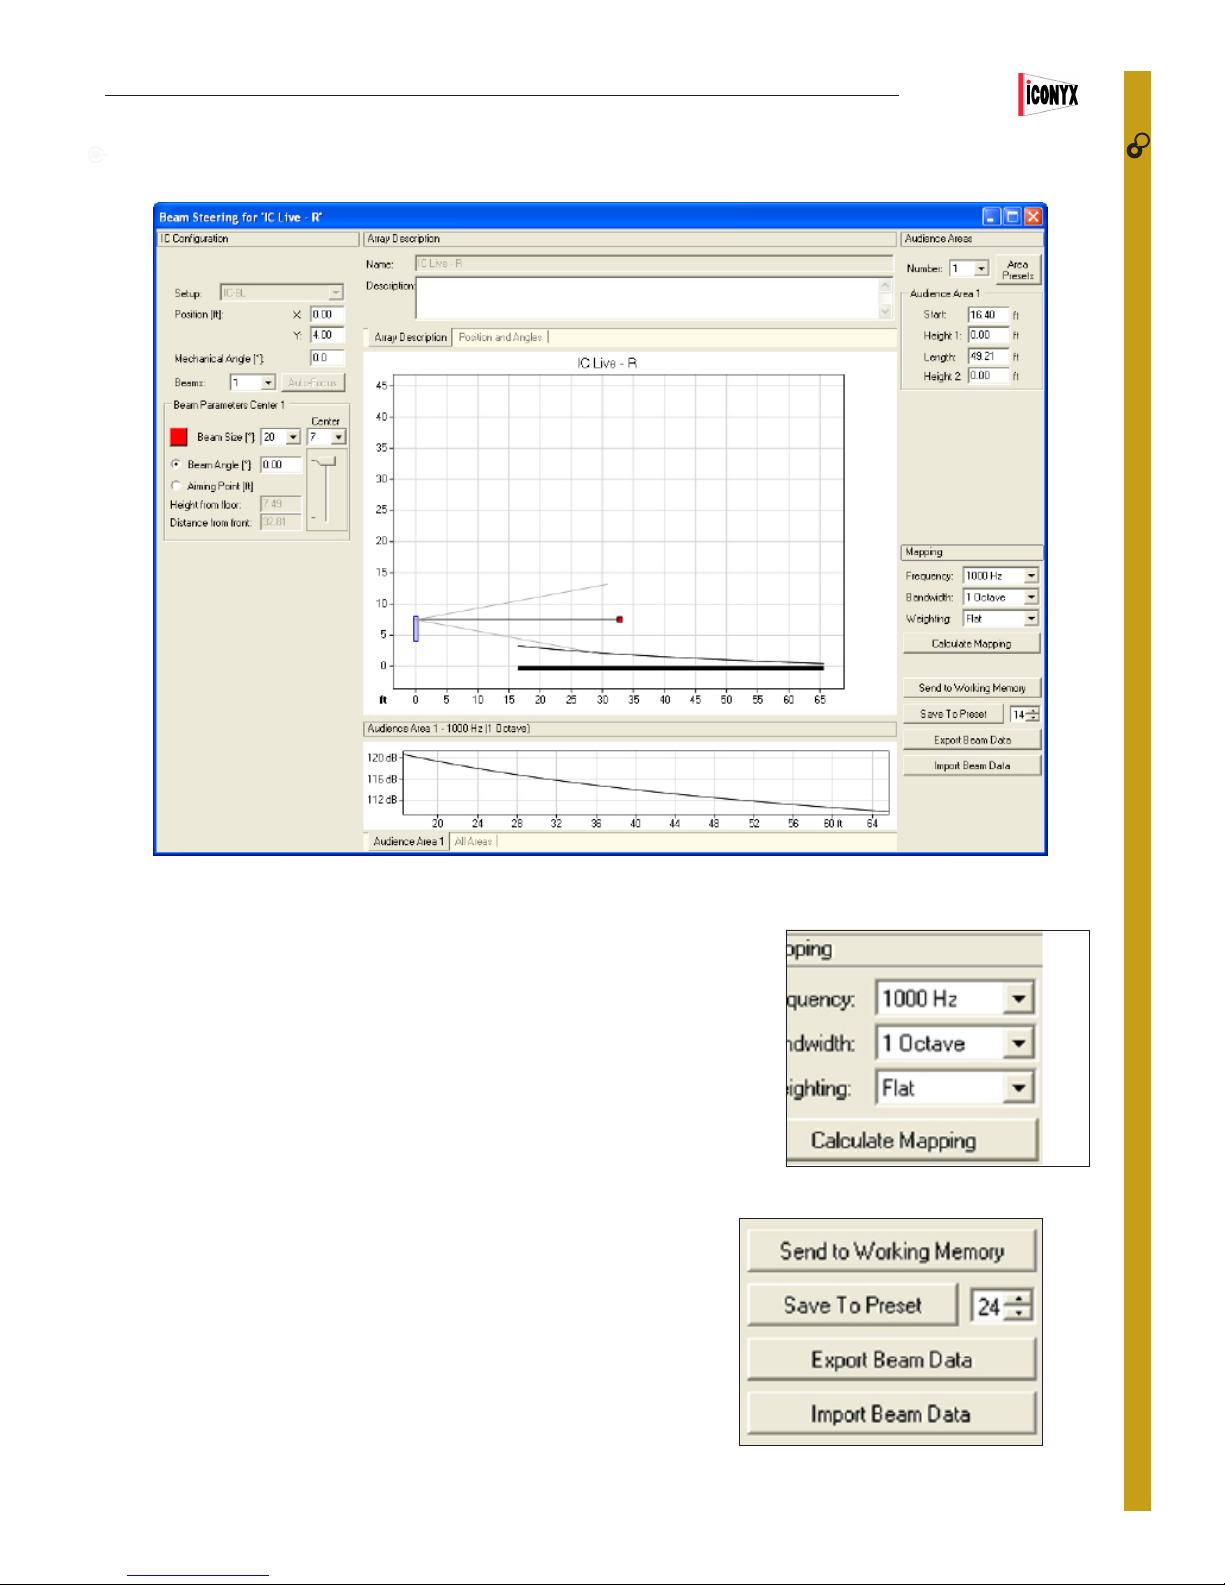Click Calculate Mapping in main window
The height and width of the screenshot is (1585, 1225).
[x=971, y=644]
